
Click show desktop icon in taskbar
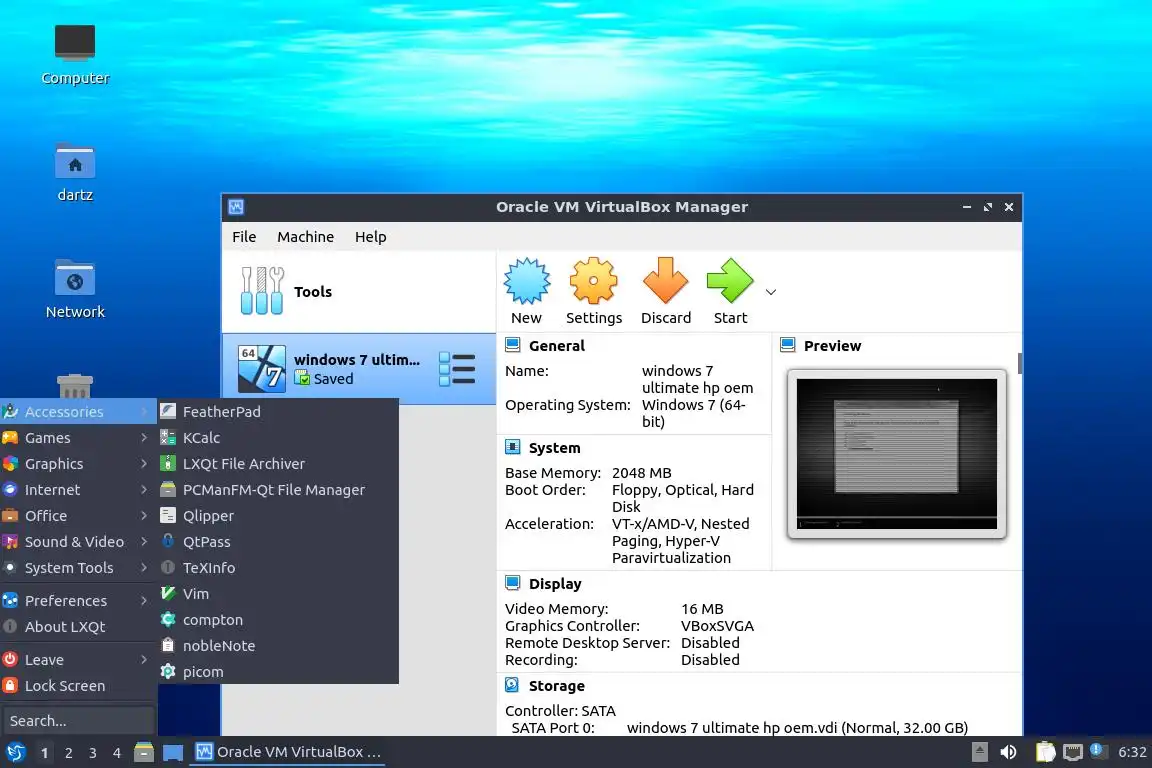pos(173,752)
